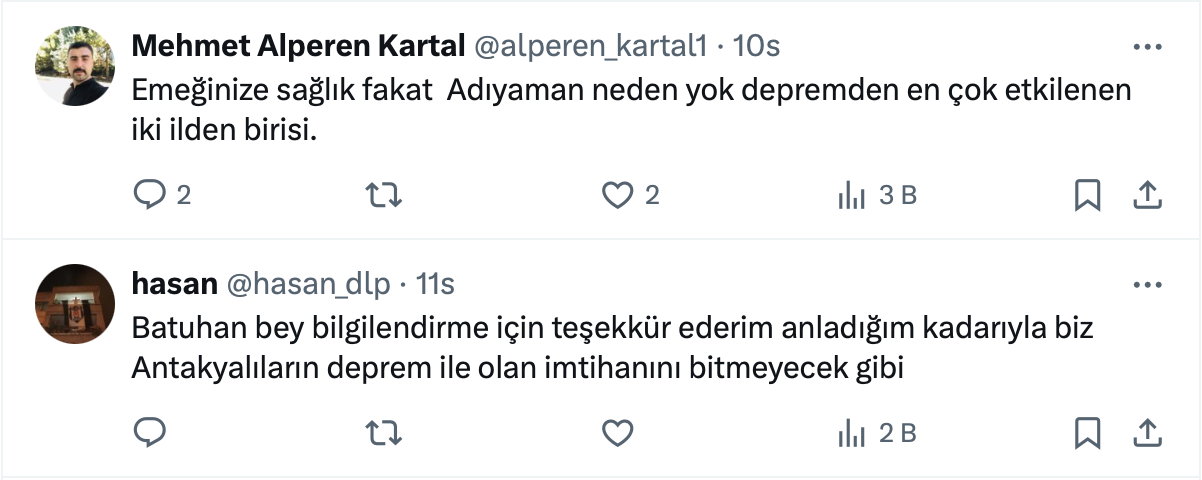The width and height of the screenshot is (1202, 480).
Task: Click the Mehmet Alperen Kartal display name
Action: pos(299,46)
